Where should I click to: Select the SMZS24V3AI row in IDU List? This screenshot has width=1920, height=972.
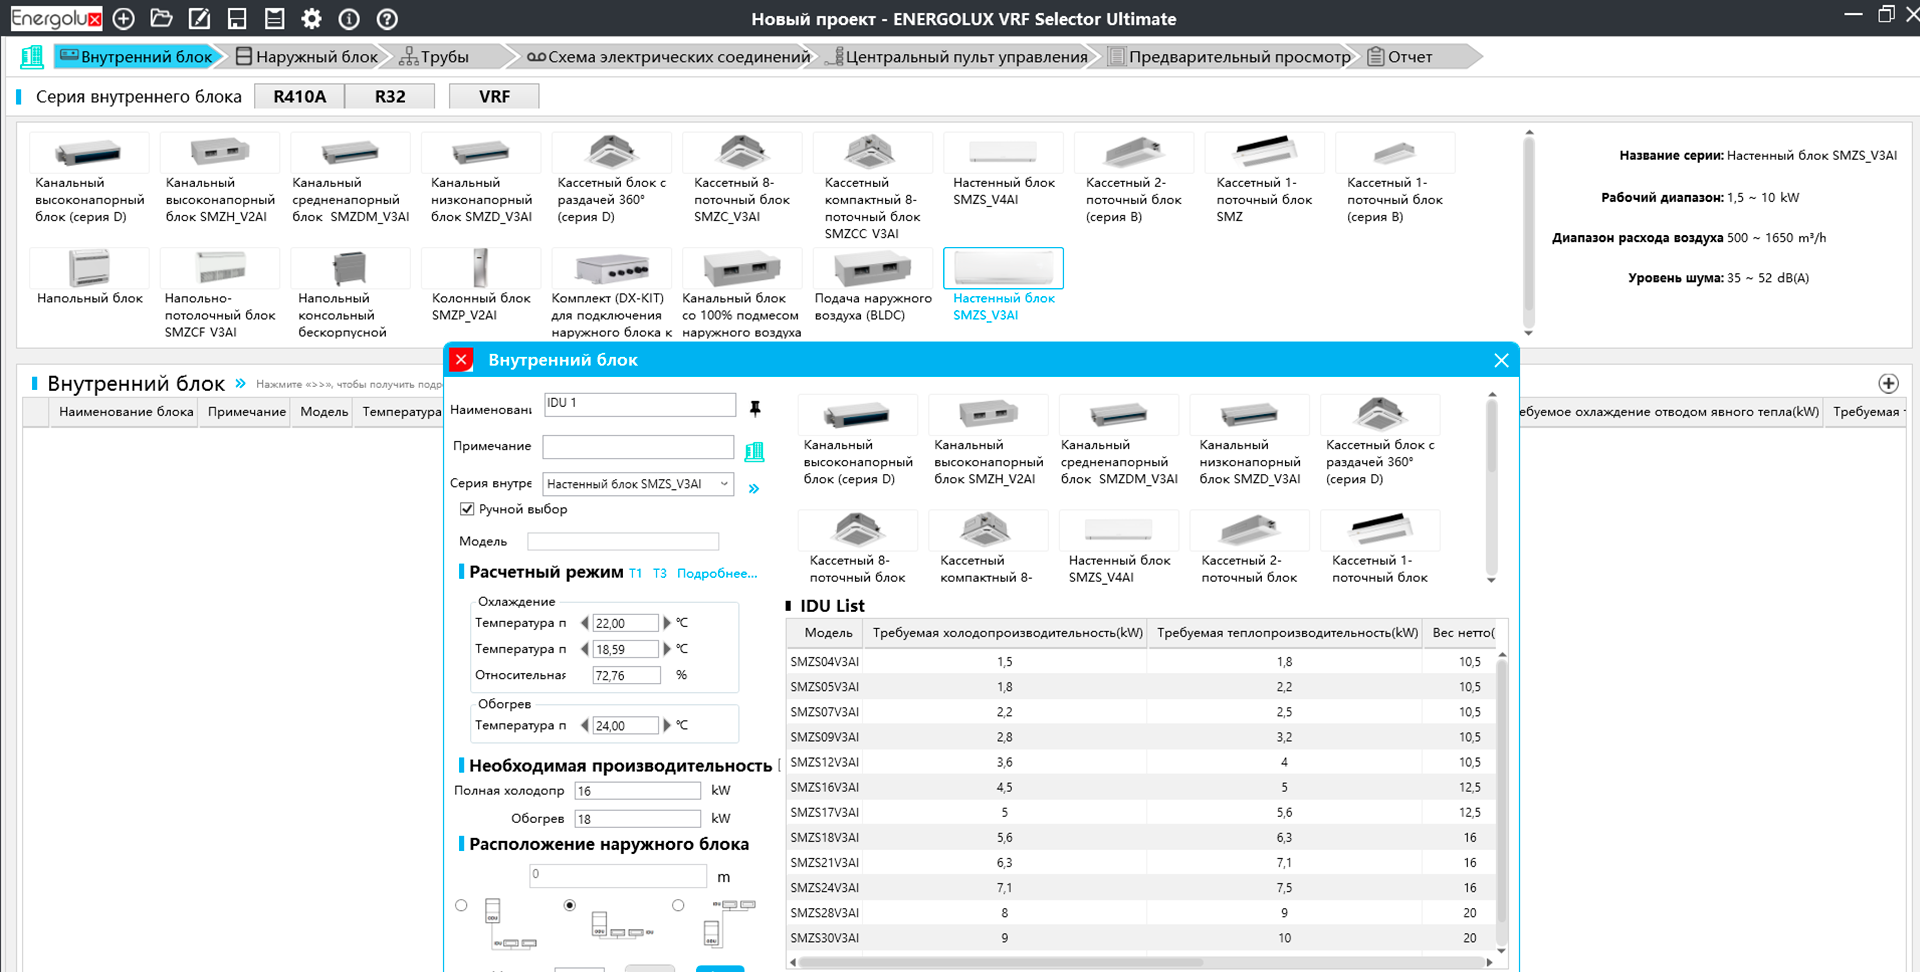pyautogui.click(x=1141, y=888)
